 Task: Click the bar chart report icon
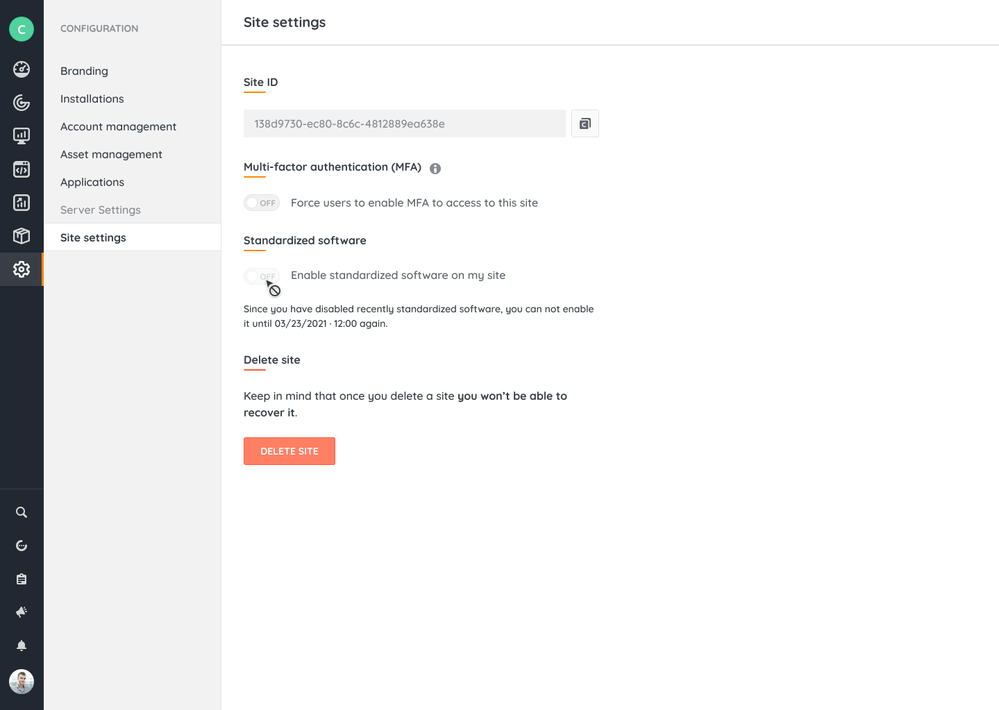pos(21,203)
